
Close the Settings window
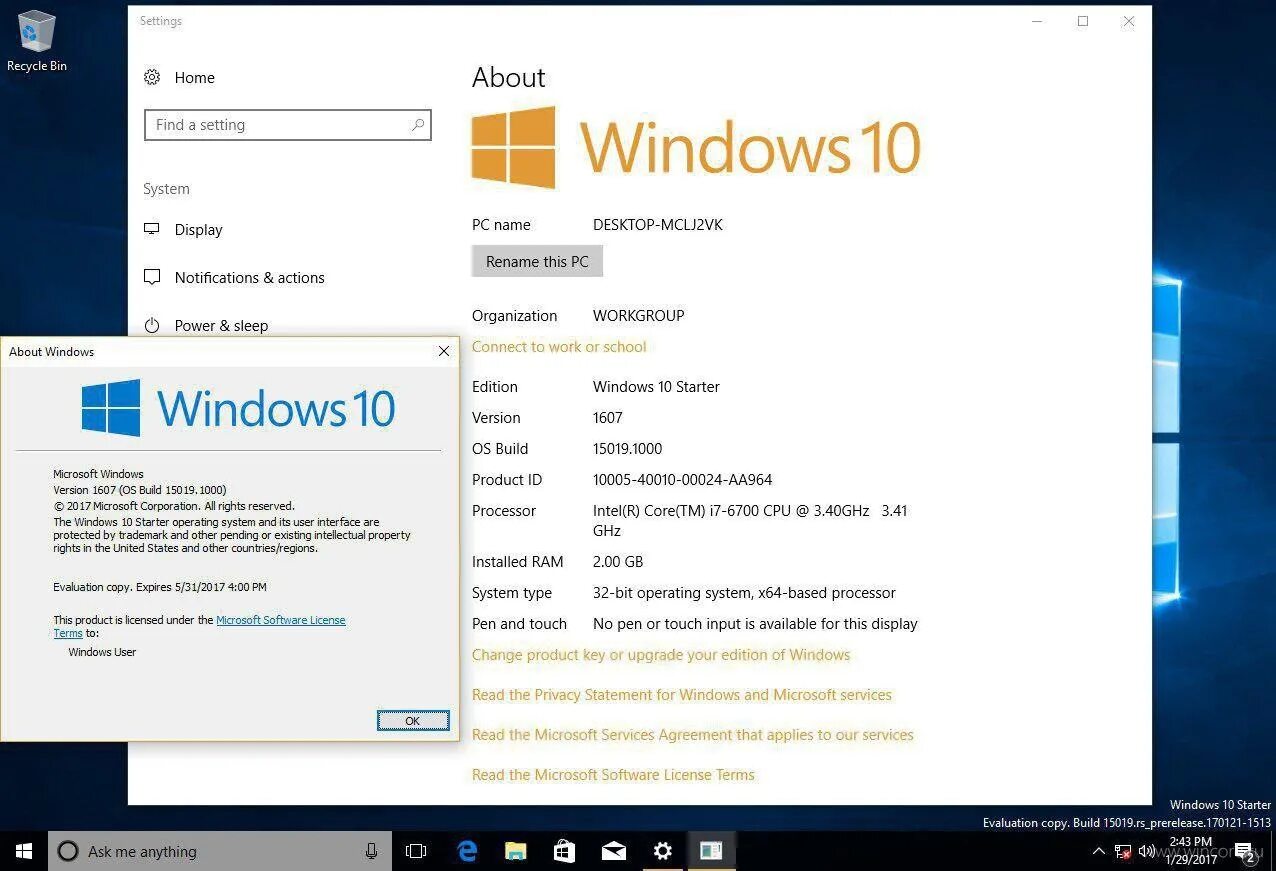pos(1129,21)
